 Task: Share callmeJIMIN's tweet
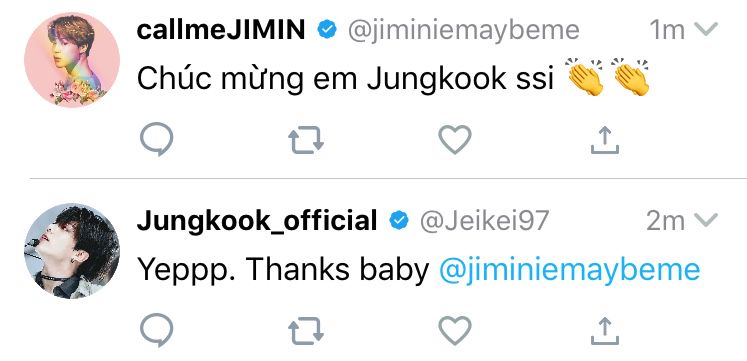605,140
